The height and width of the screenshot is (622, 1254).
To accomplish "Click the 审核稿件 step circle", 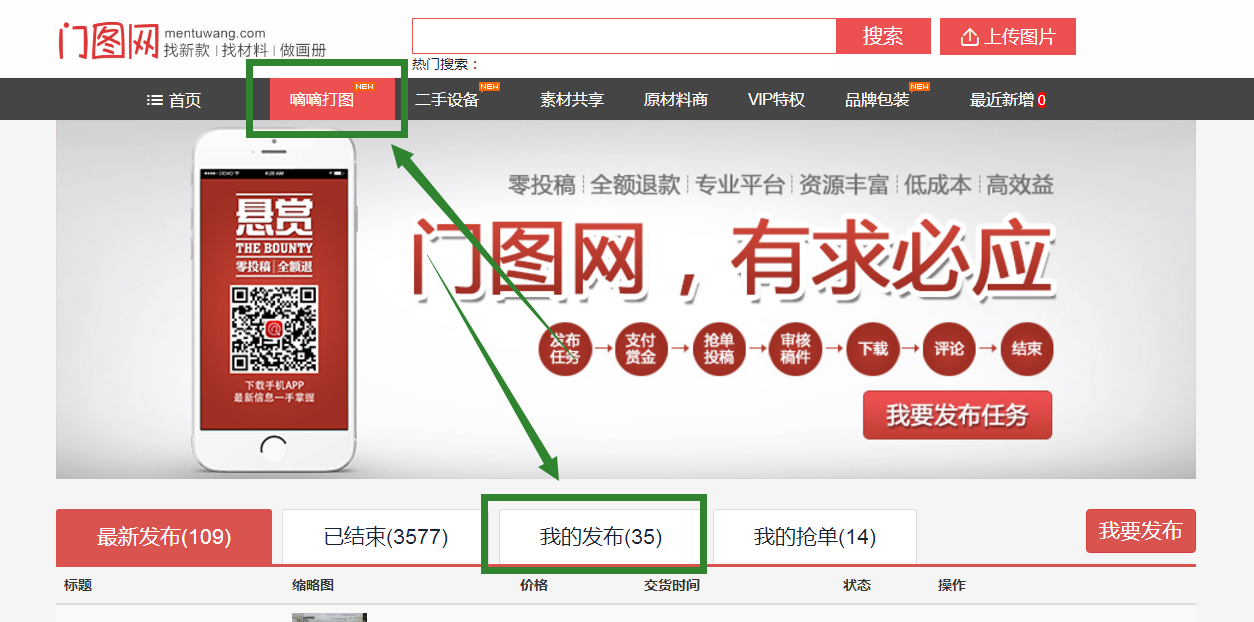I will [x=795, y=349].
